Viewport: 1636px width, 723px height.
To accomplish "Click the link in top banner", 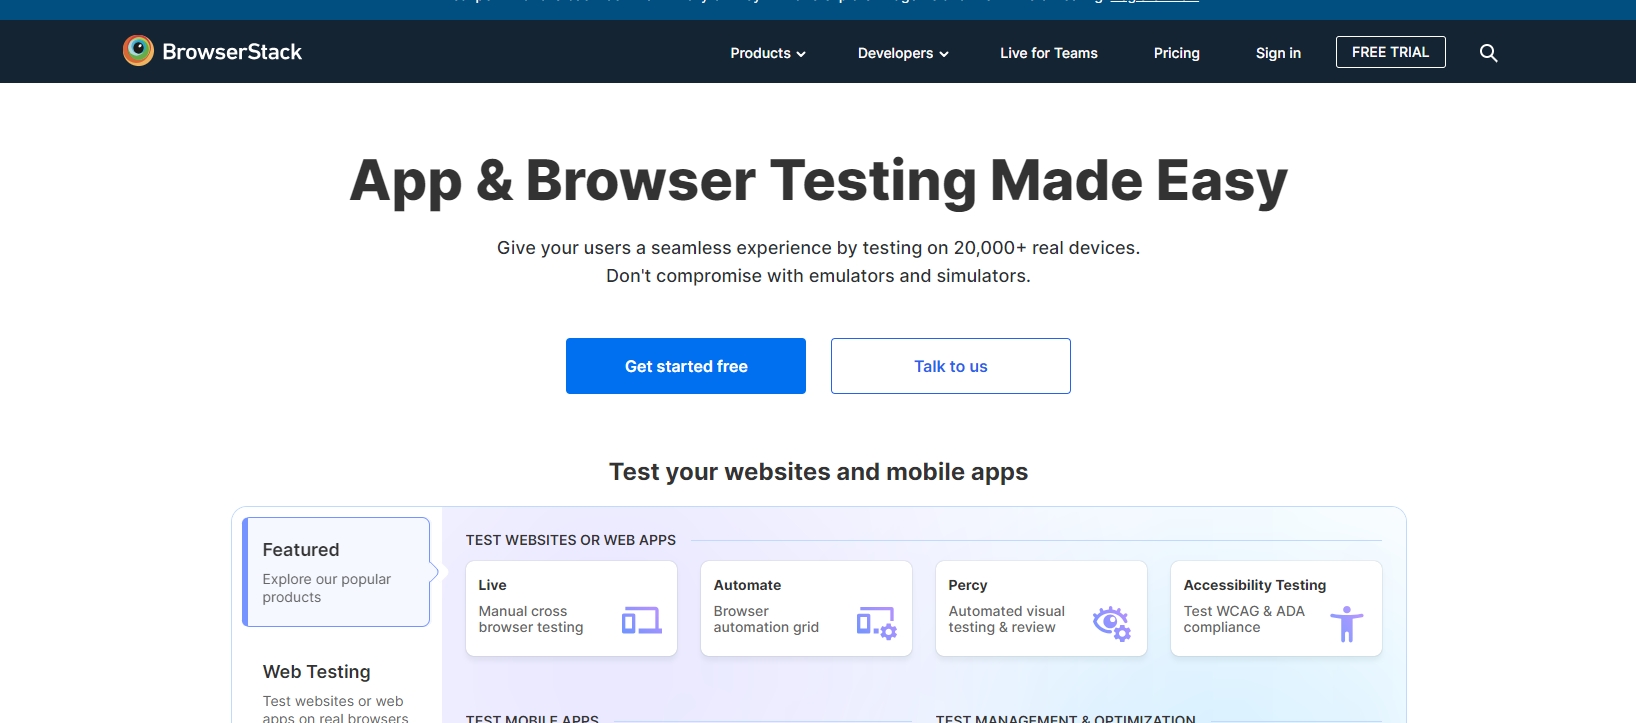I will tap(1154, 2).
